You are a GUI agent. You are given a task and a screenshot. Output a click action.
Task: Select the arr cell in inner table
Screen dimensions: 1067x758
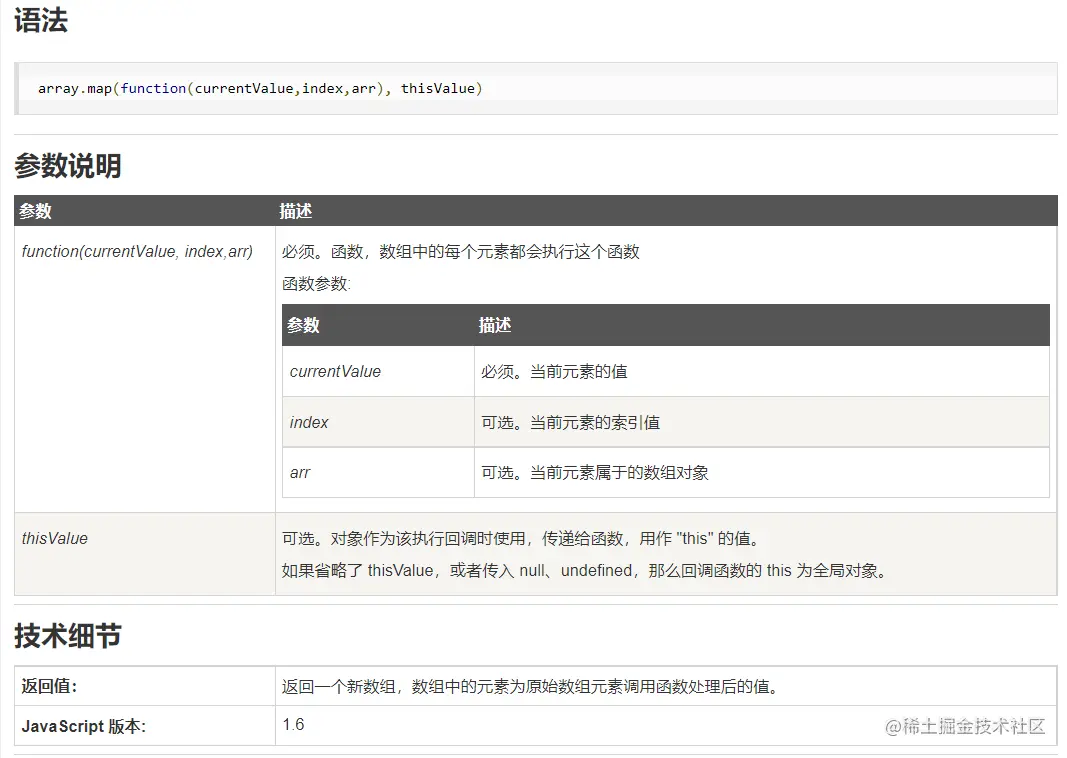(x=378, y=472)
